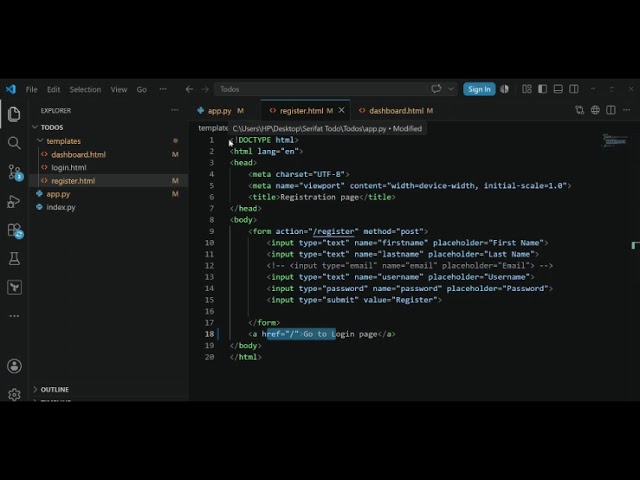Go forward with the right arrow

pyautogui.click(x=205, y=89)
